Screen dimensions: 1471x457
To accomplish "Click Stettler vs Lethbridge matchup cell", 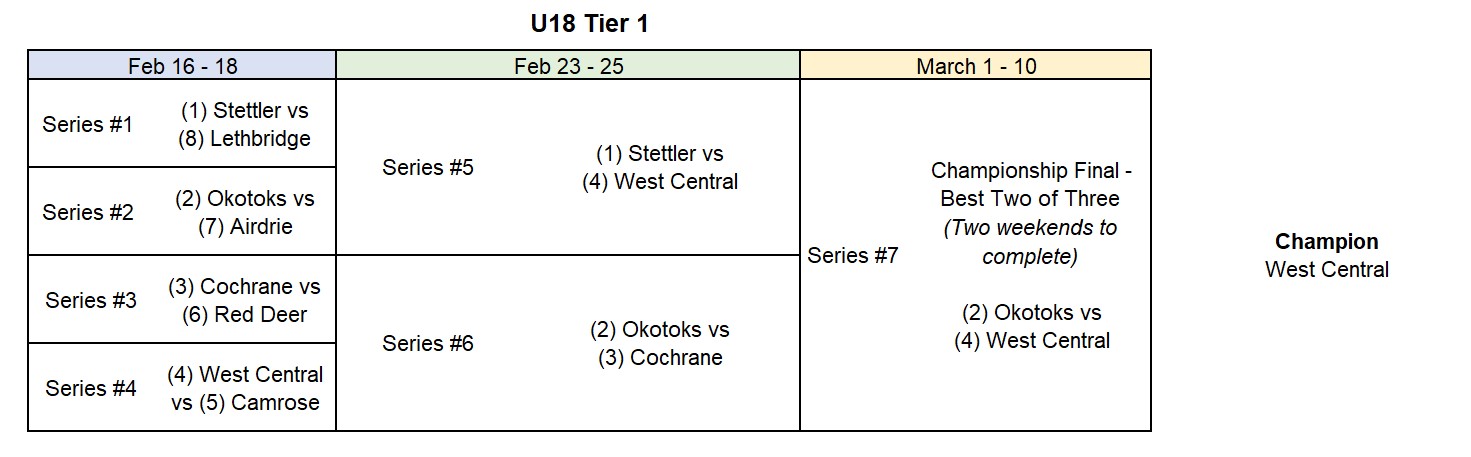I will 245,125.
